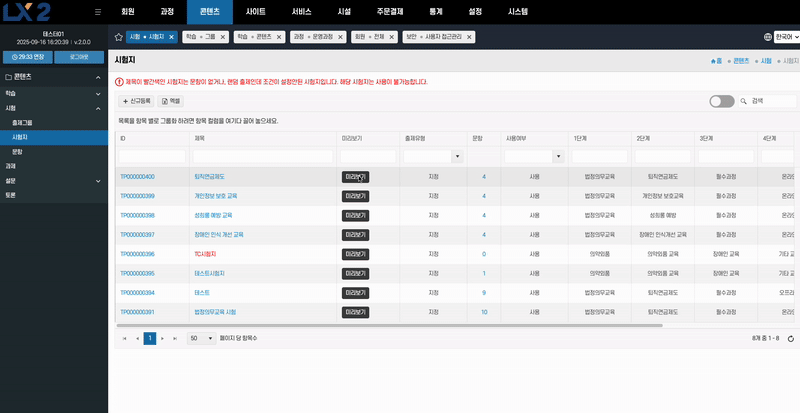Open the 출제유형 filter dropdown
The height and width of the screenshot is (413, 800).
click(x=457, y=157)
